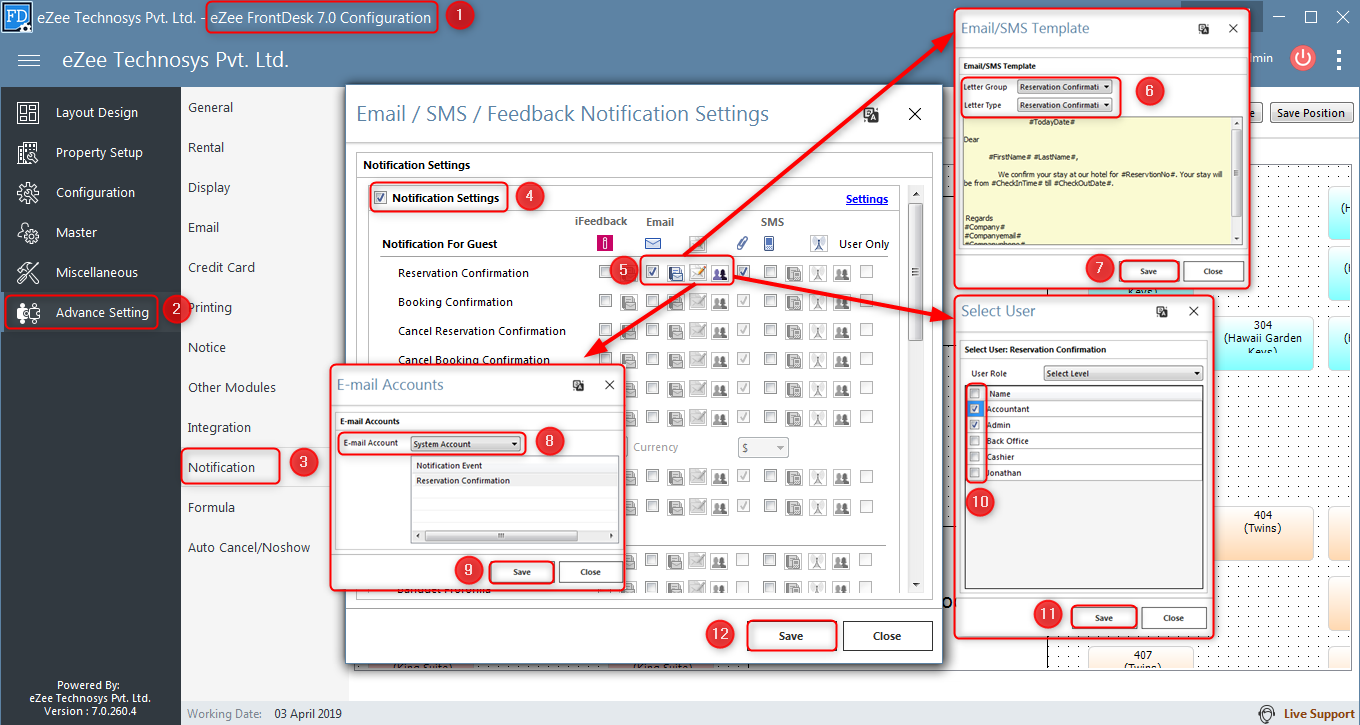Open the Letter Group dropdown
Screen dimensions: 1360x725
(1065, 87)
